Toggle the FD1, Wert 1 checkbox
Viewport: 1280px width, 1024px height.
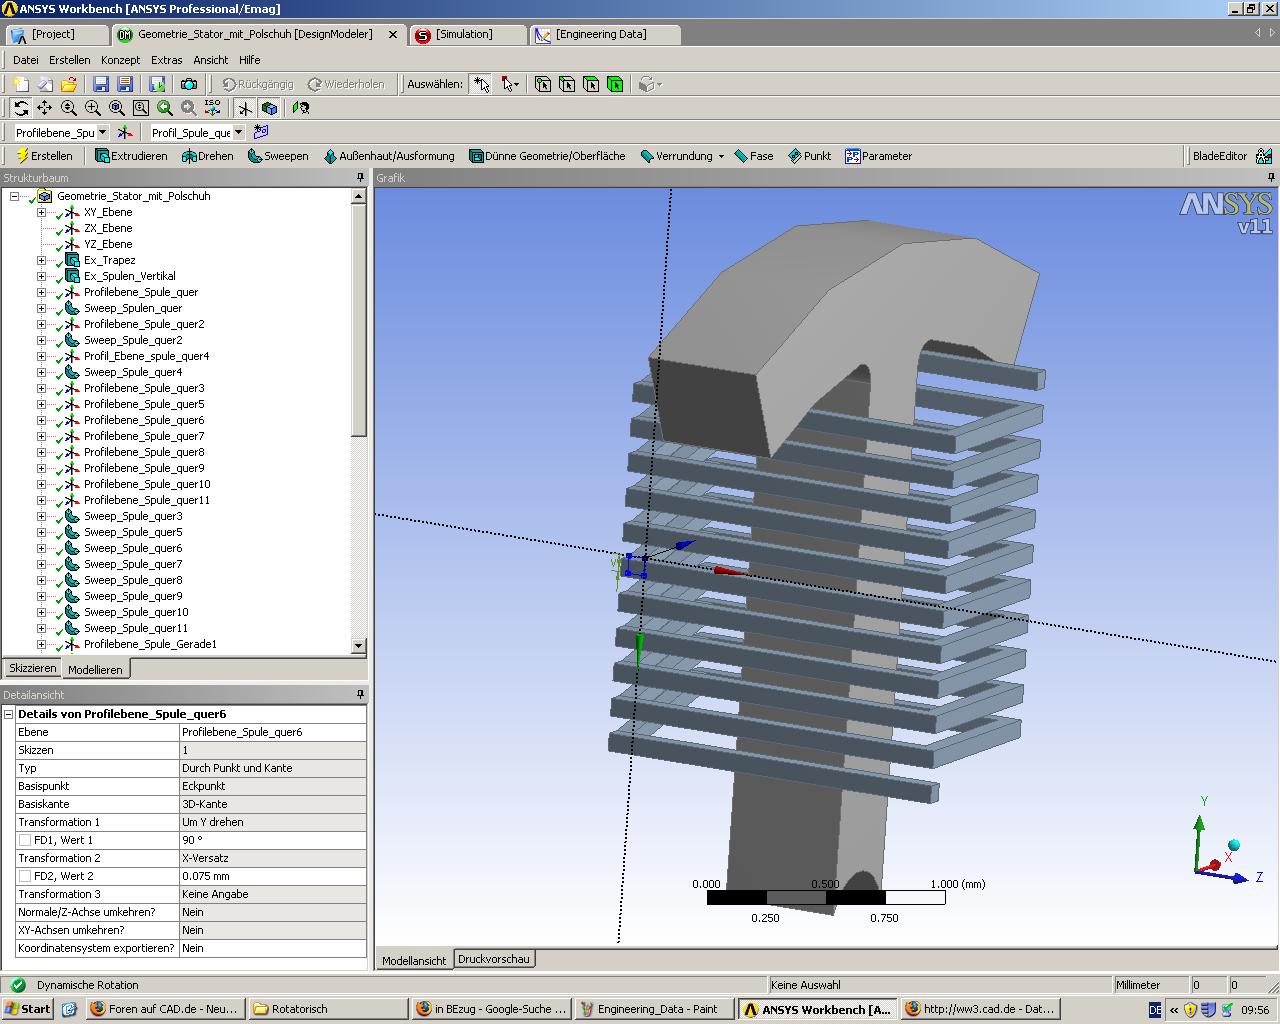pos(25,840)
